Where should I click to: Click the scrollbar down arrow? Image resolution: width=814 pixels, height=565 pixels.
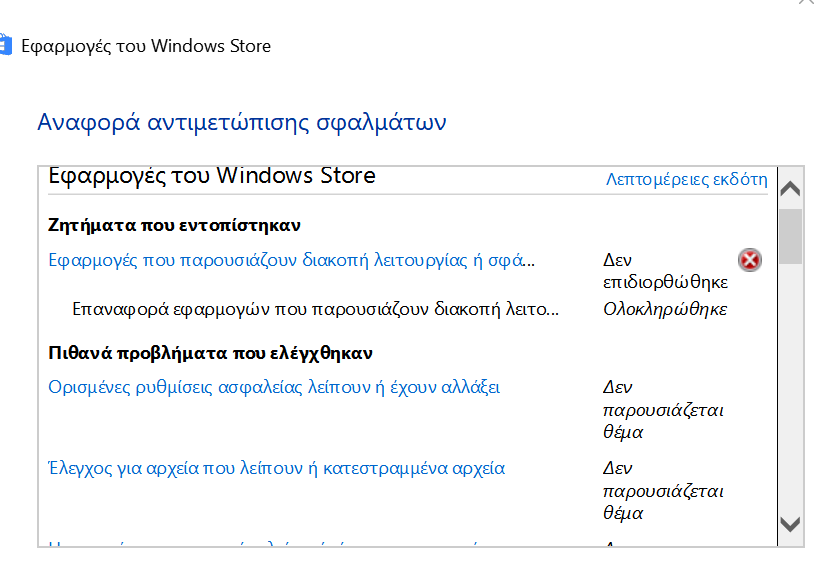click(x=790, y=524)
